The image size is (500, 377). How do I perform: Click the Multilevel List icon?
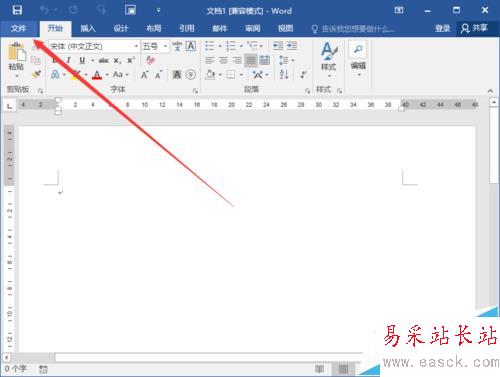[x=252, y=46]
